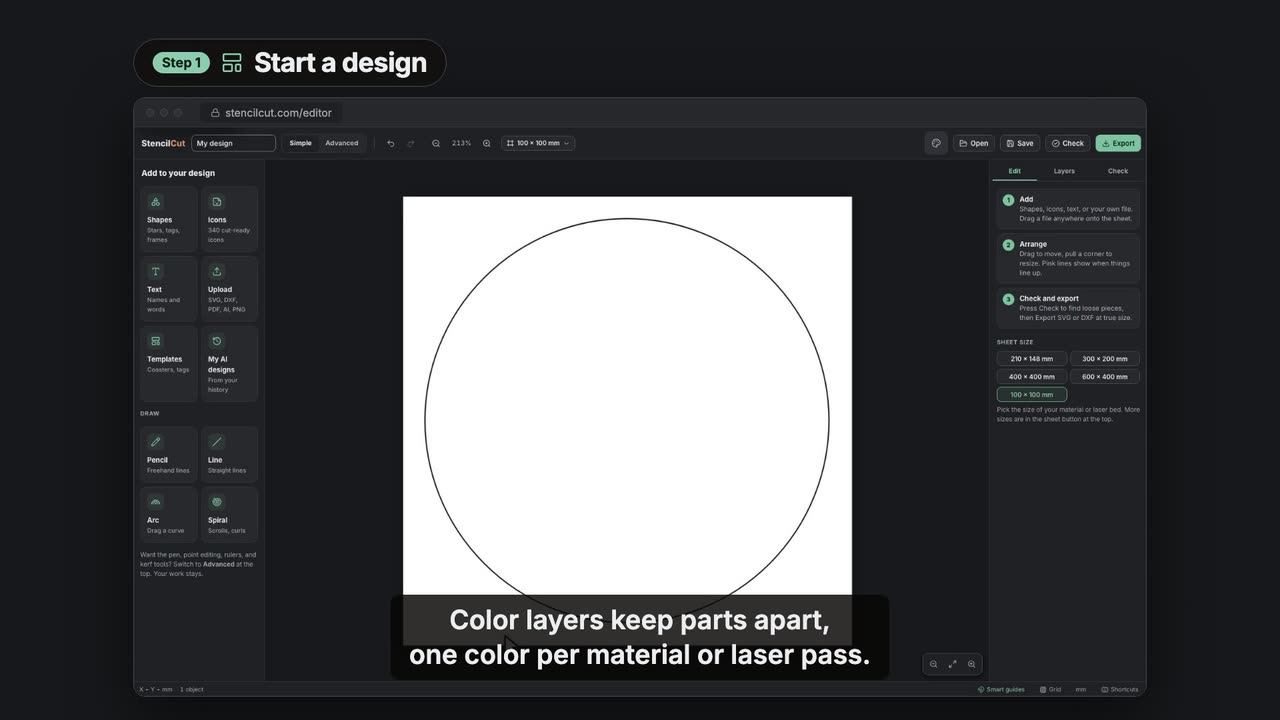Screen dimensions: 1280x720
Task: Select the Pencil freehand drawing tool
Action: pyautogui.click(x=169, y=454)
